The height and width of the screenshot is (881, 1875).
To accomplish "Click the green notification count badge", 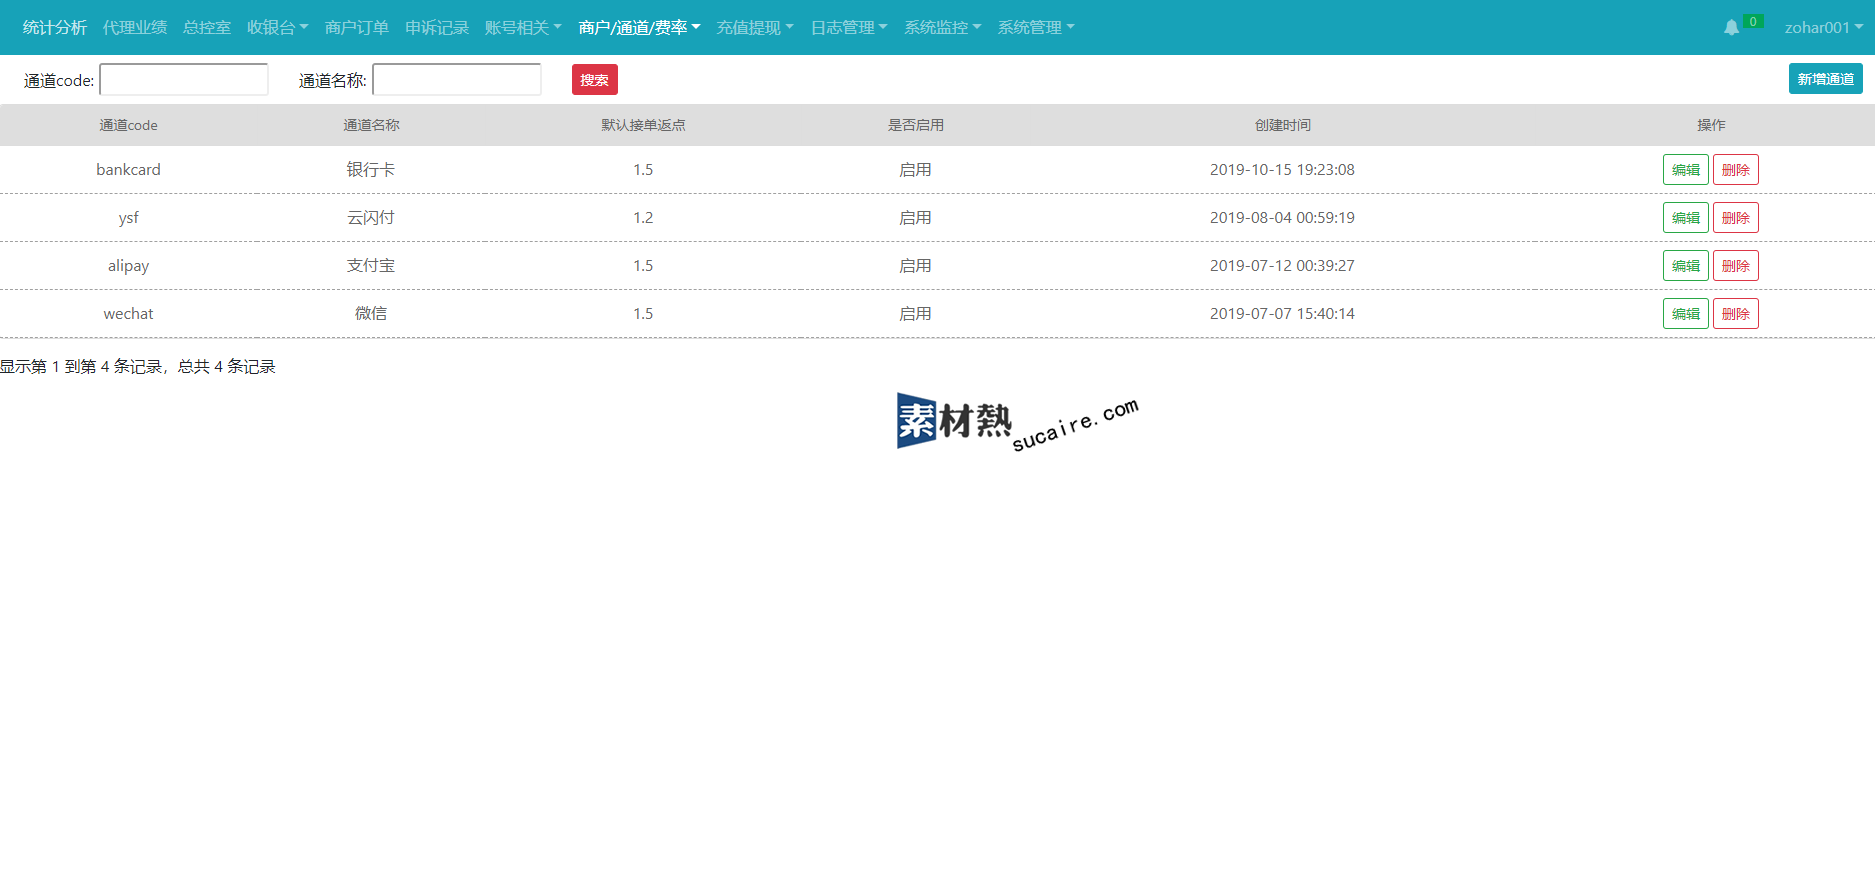I will point(1753,22).
